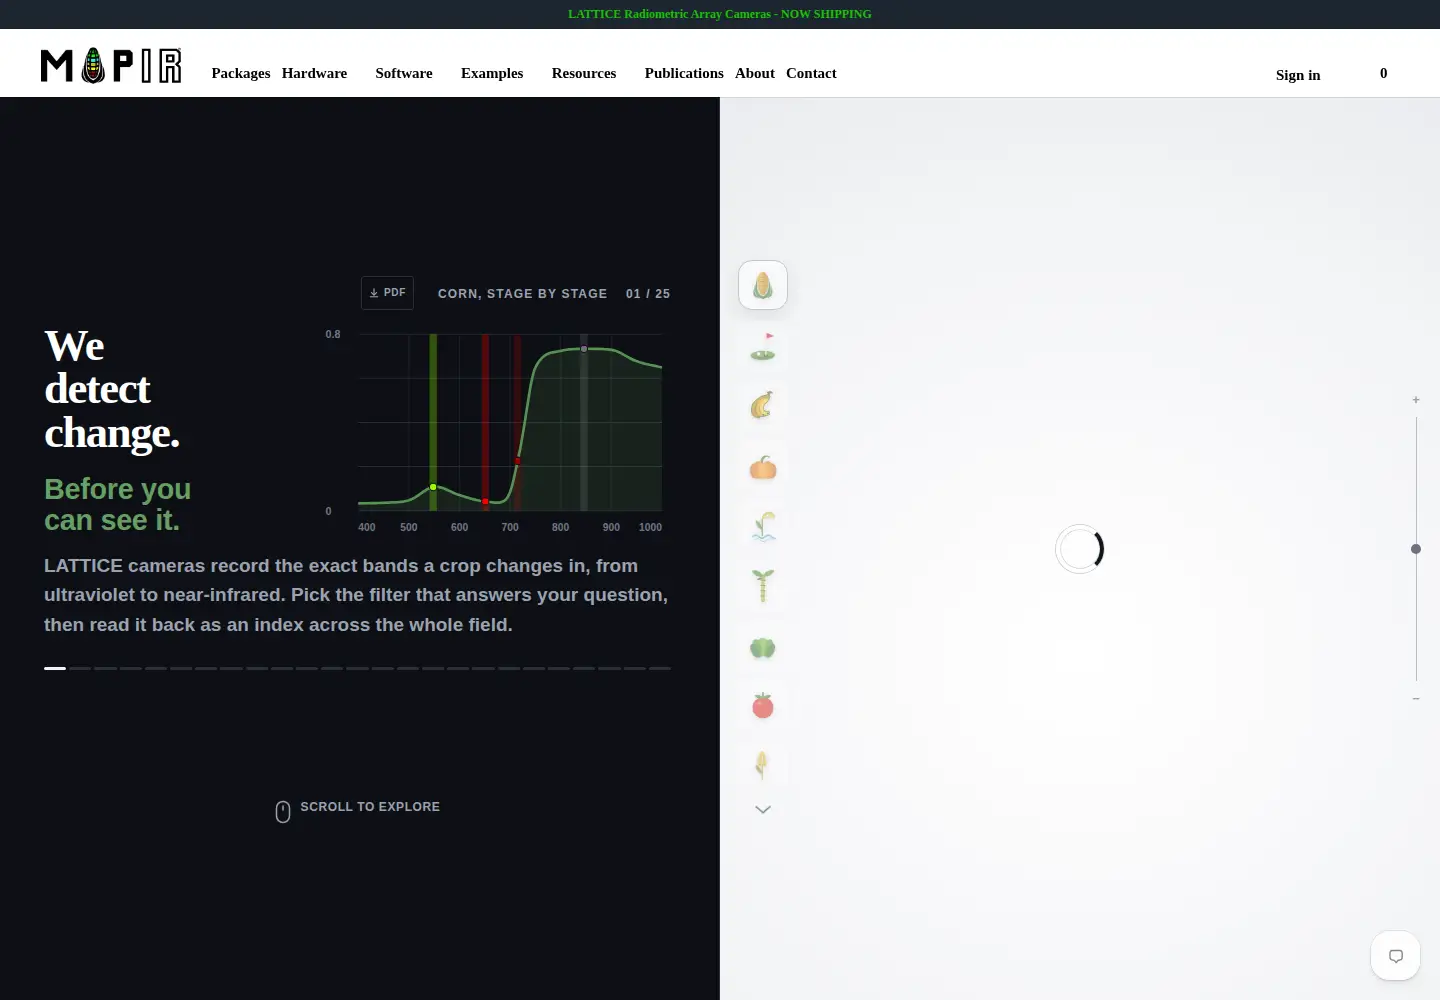
Task: Open the Examples menu
Action: [492, 73]
